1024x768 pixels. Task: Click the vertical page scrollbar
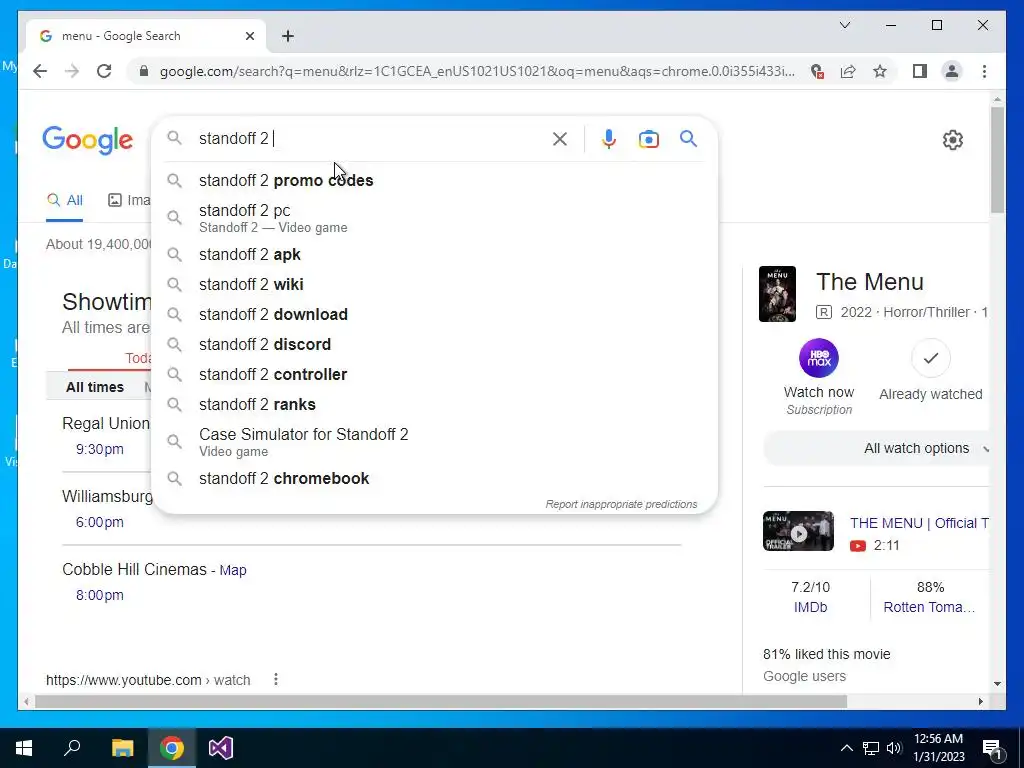coord(997,160)
